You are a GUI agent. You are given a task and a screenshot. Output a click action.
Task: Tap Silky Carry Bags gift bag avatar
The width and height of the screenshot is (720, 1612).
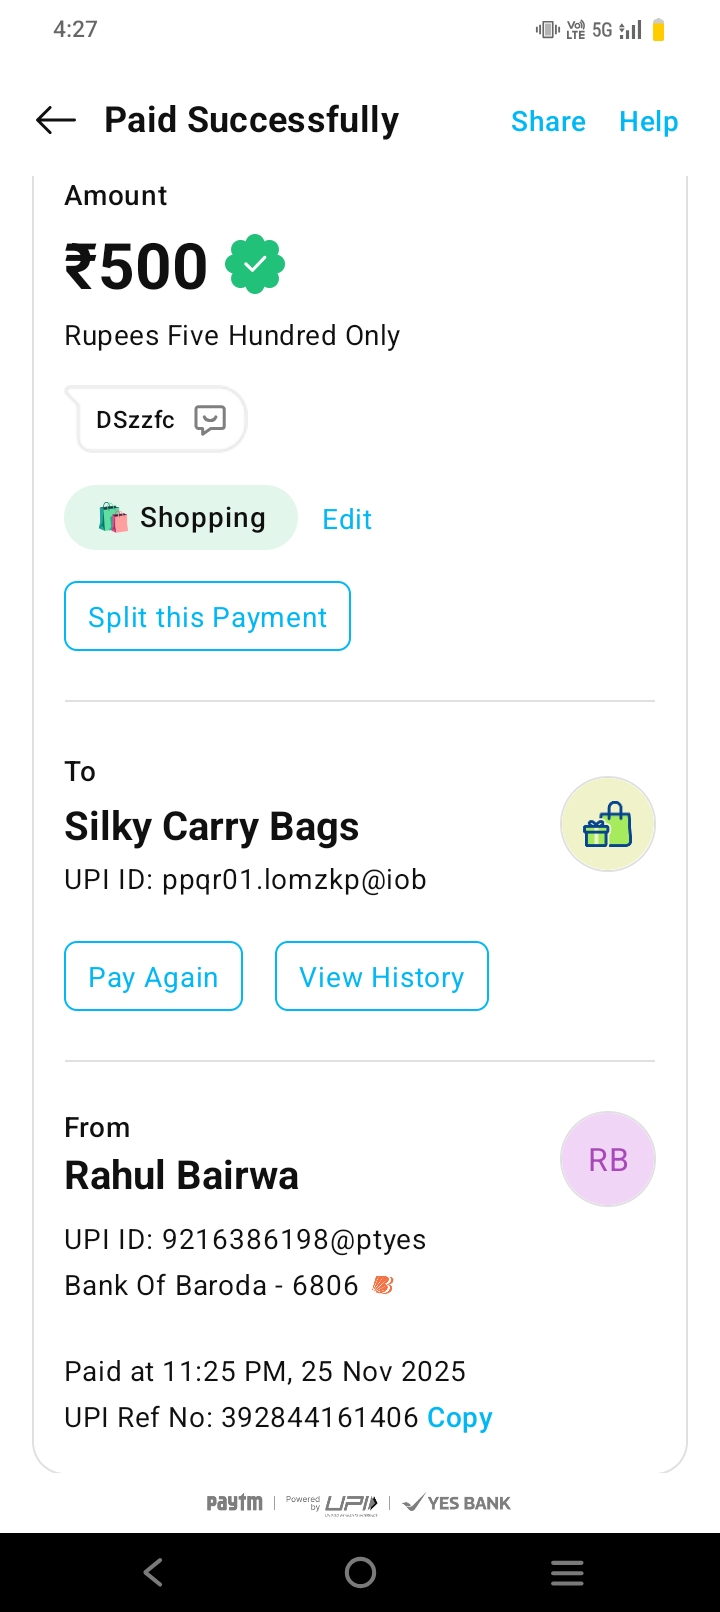tap(607, 825)
